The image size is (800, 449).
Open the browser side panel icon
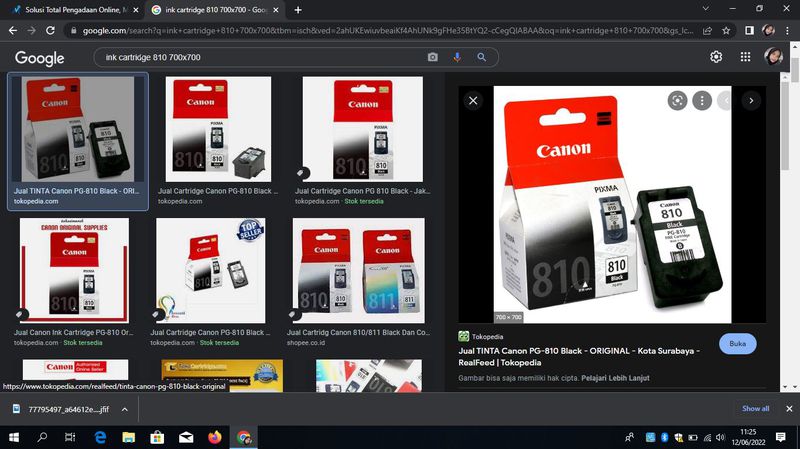pyautogui.click(x=749, y=31)
